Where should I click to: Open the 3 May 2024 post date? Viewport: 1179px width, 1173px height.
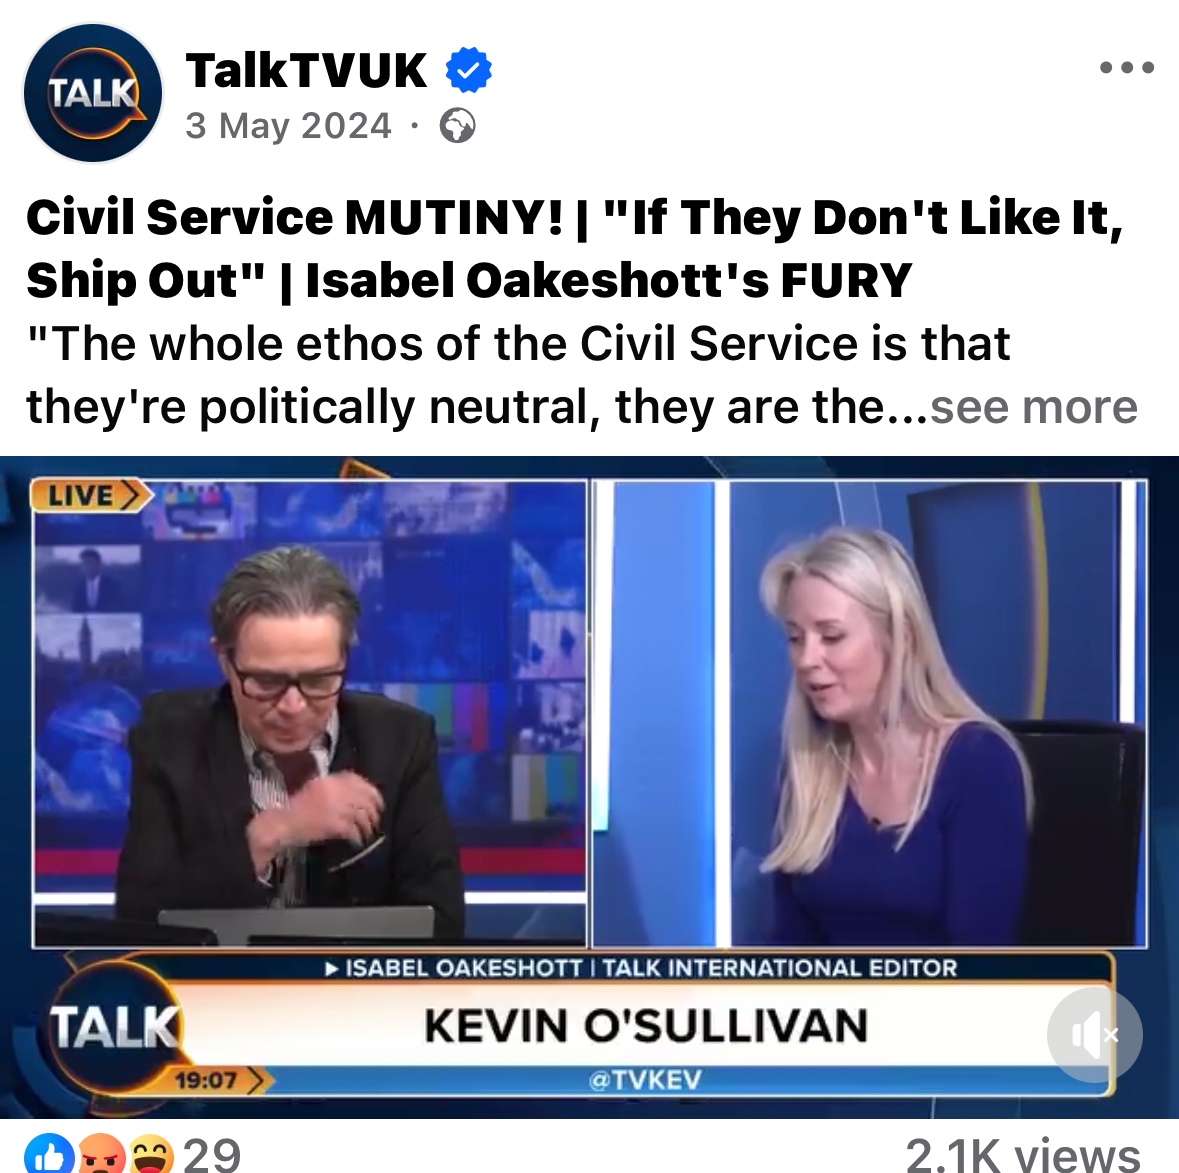289,126
